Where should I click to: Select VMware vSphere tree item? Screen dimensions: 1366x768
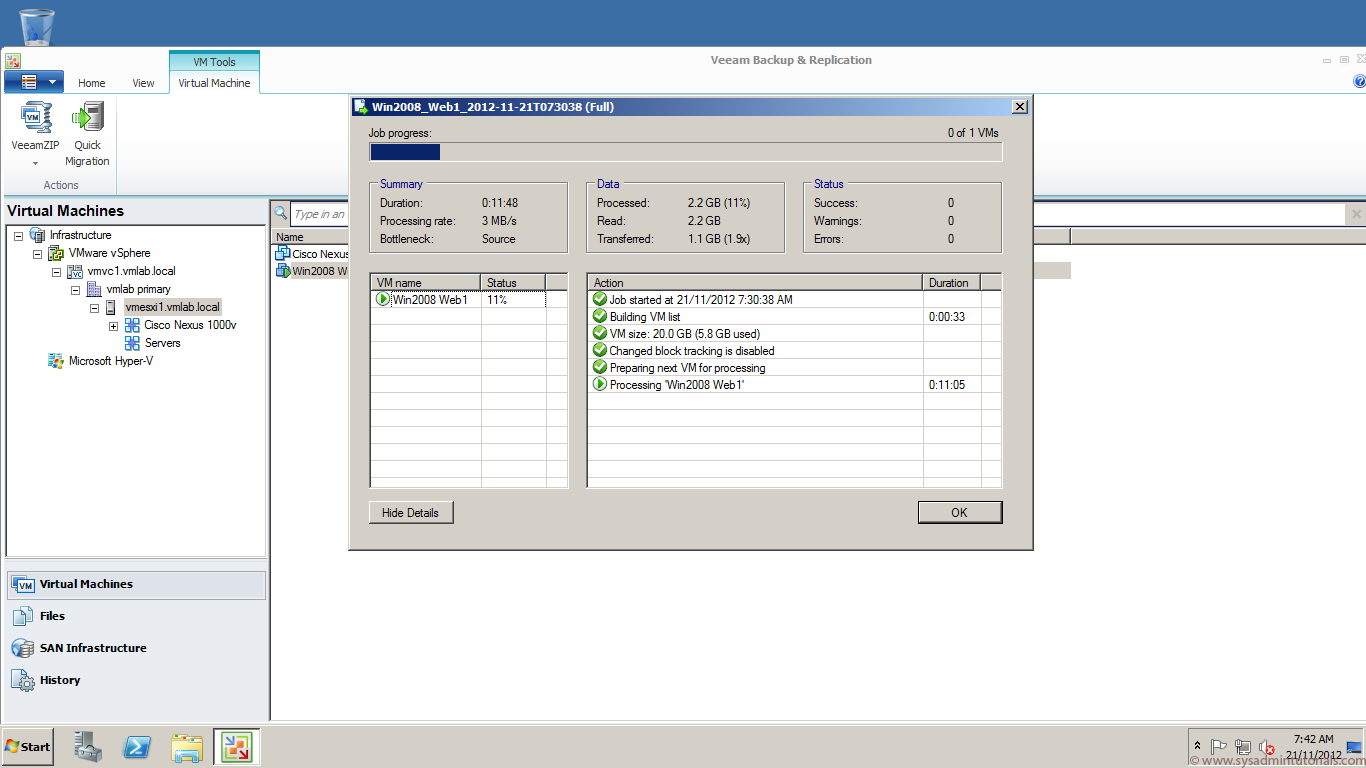(x=109, y=253)
